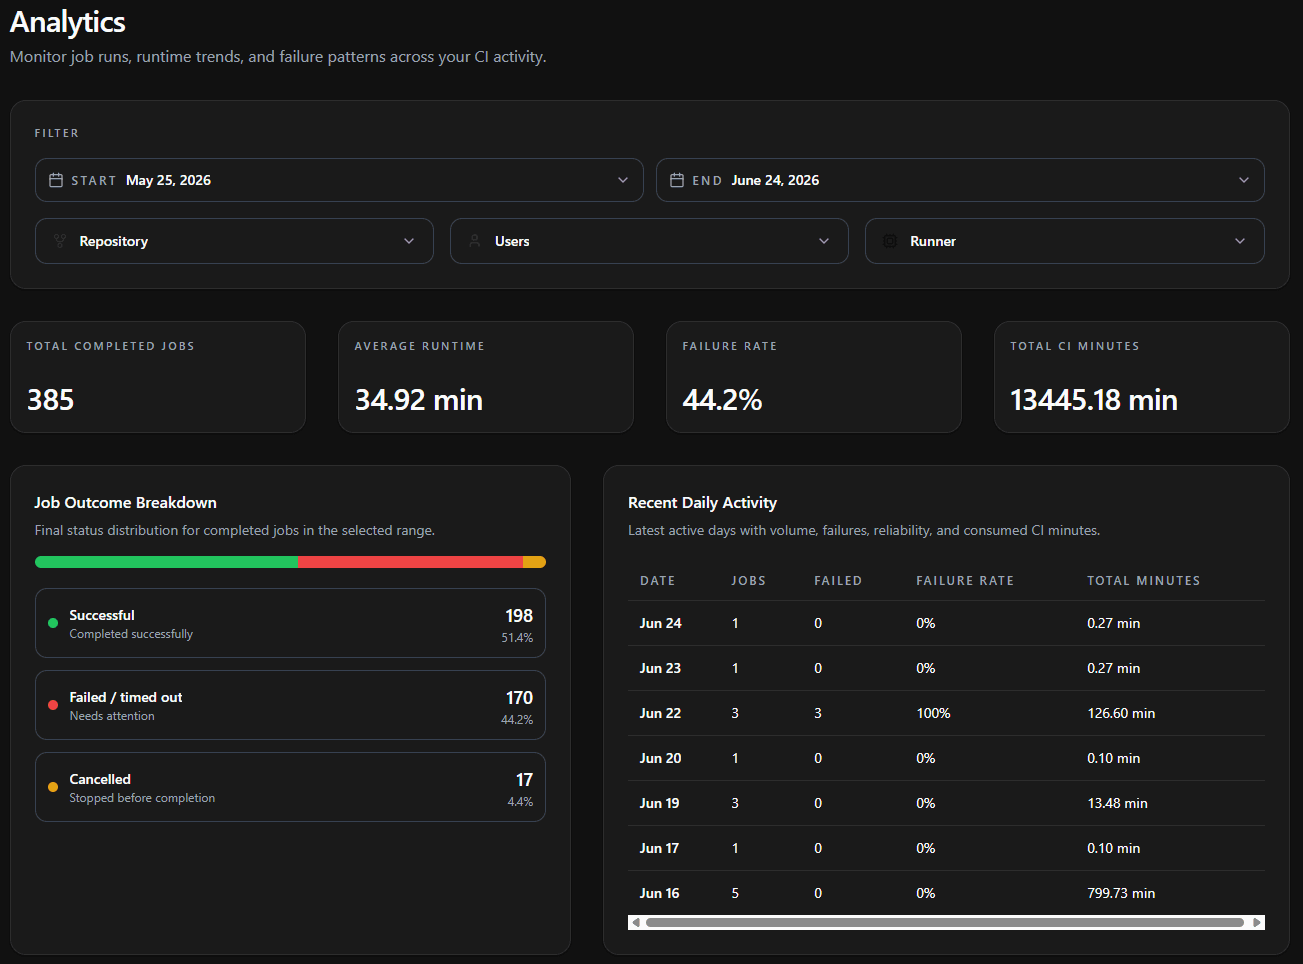Click the Runner chip icon
The height and width of the screenshot is (964, 1303).
pyautogui.click(x=890, y=241)
